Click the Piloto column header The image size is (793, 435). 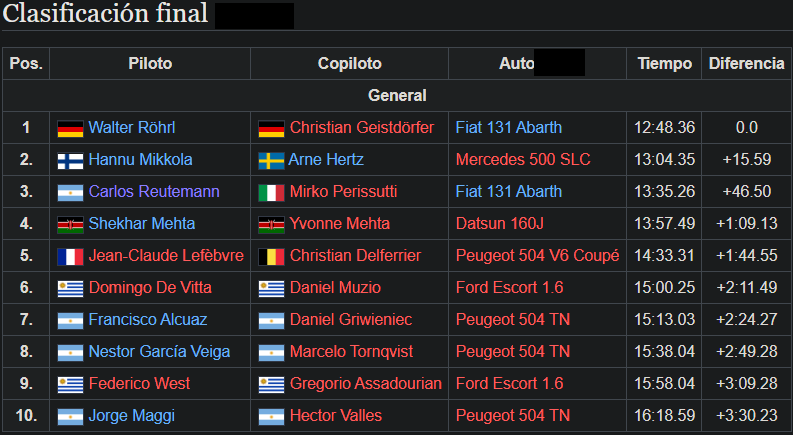[x=150, y=63]
